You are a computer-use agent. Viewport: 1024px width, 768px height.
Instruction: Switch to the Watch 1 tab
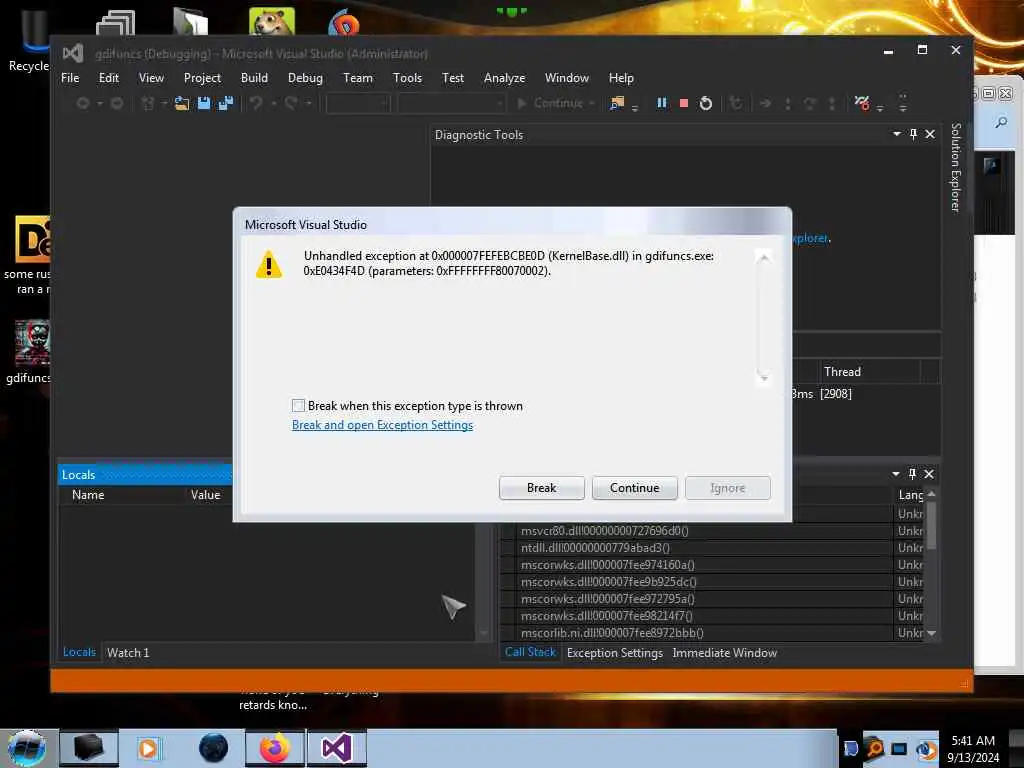(x=128, y=652)
